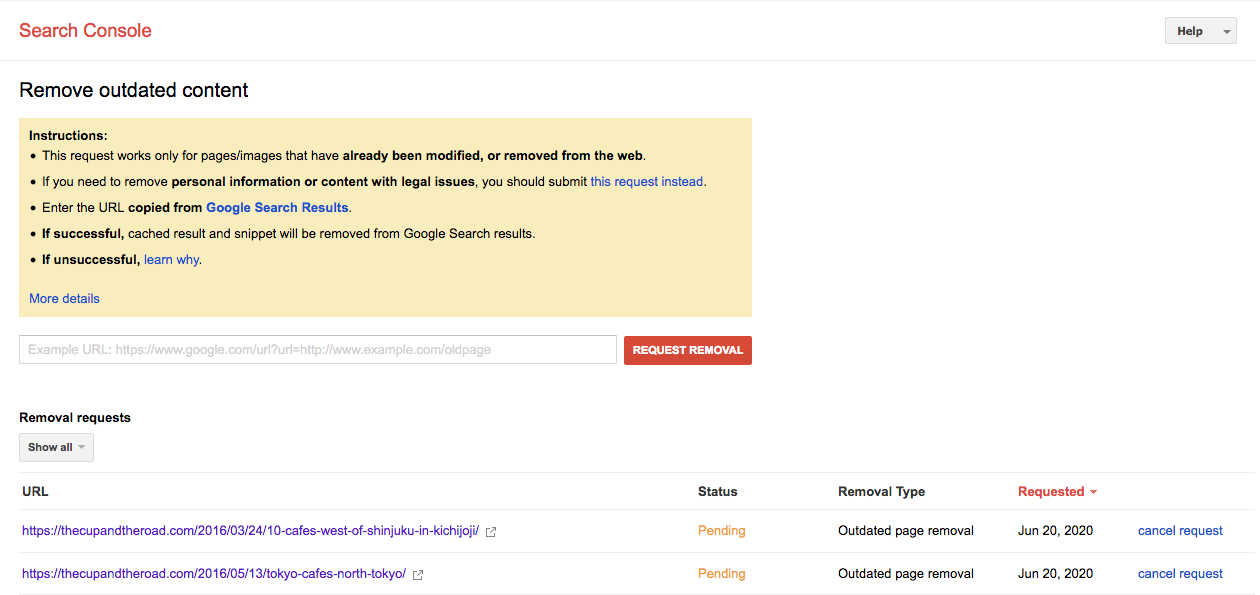Image resolution: width=1260 pixels, height=595 pixels.
Task: Select Outdated page removal in north-tokyo row
Action: point(906,574)
